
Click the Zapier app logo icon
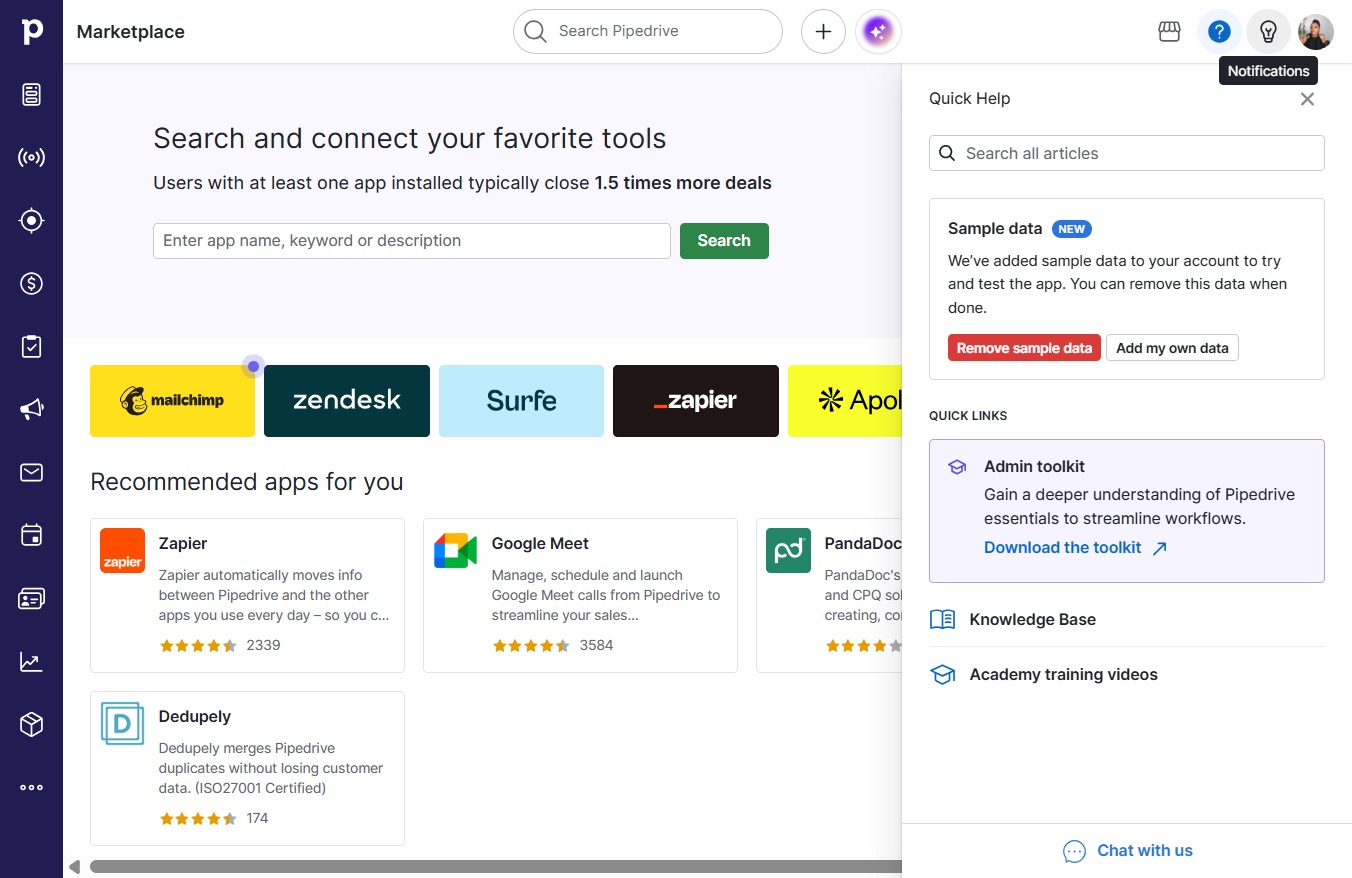point(123,551)
